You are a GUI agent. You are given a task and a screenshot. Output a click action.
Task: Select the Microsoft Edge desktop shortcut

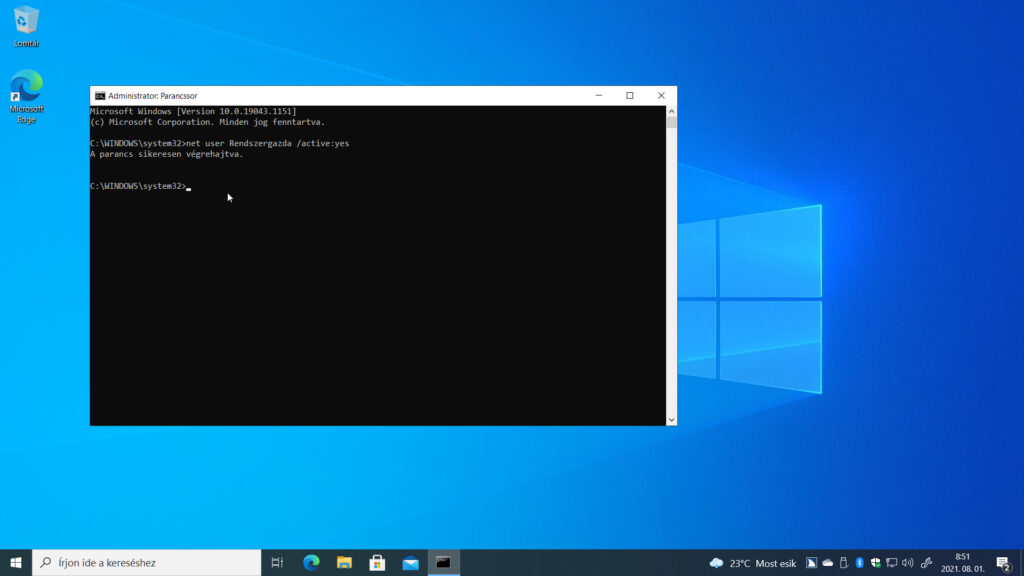(x=26, y=96)
